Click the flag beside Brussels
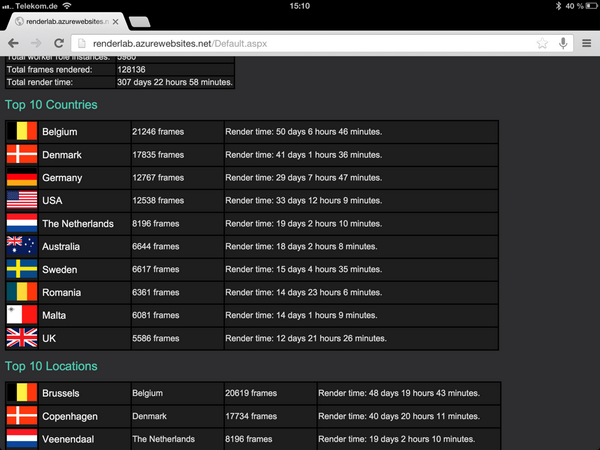600x450 pixels. pyautogui.click(x=22, y=393)
